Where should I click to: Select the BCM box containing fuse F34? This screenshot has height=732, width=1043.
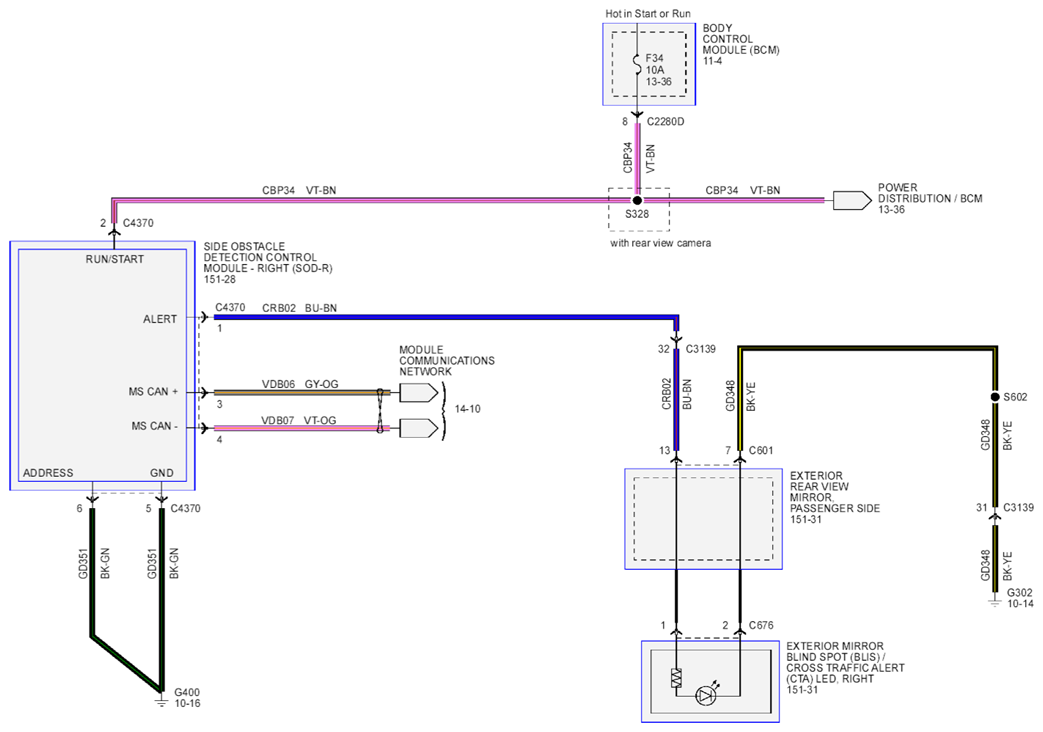[649, 65]
